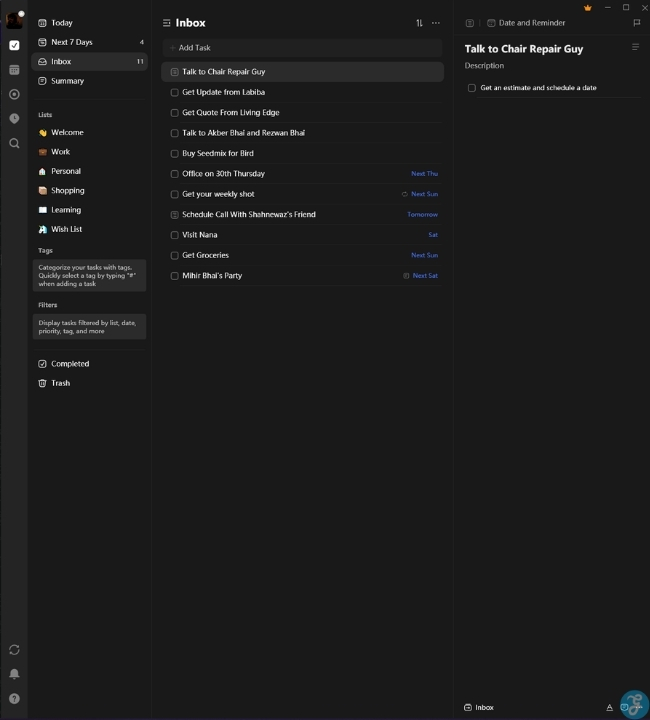Open the task detail menu lines icon
The width and height of the screenshot is (650, 720).
[635, 47]
